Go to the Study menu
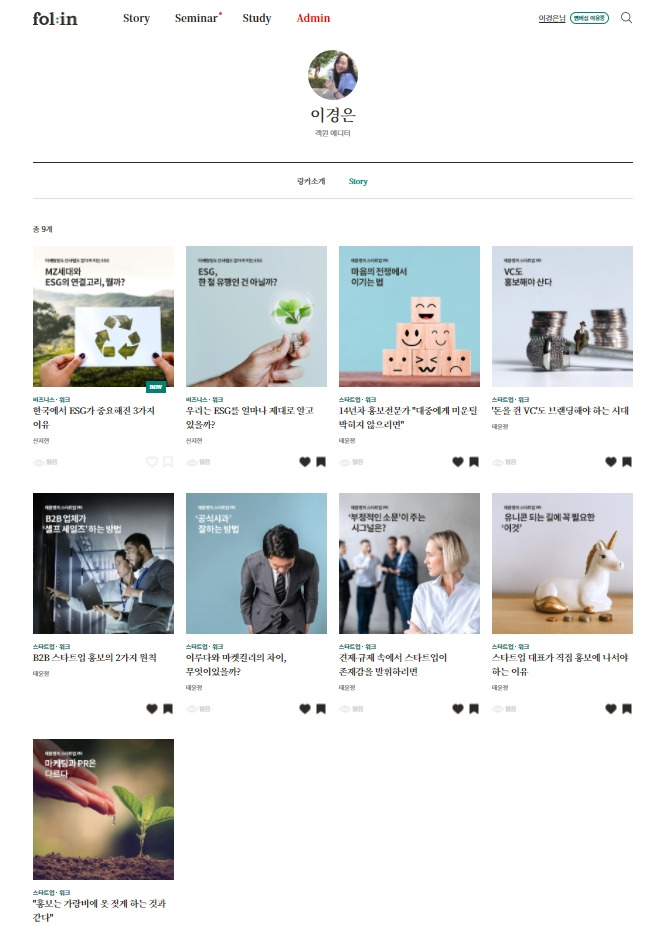Screen dimensions: 668x926 click(x=257, y=18)
